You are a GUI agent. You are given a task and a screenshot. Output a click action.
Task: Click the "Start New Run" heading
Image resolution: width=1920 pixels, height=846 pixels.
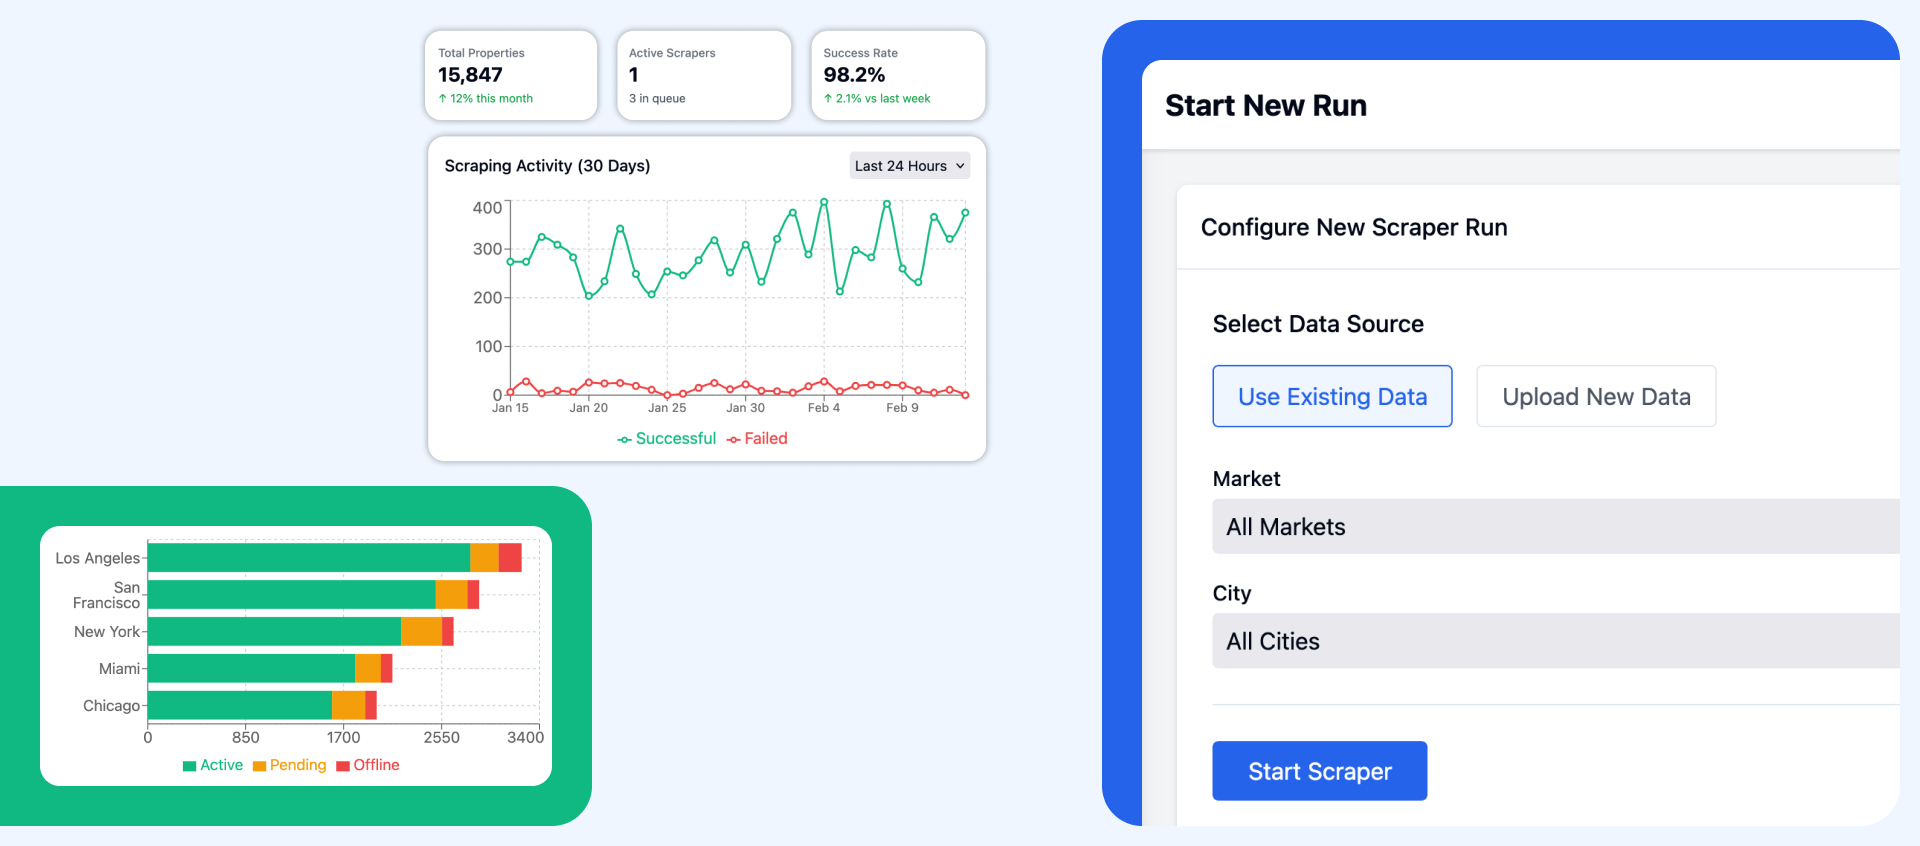pos(1266,106)
